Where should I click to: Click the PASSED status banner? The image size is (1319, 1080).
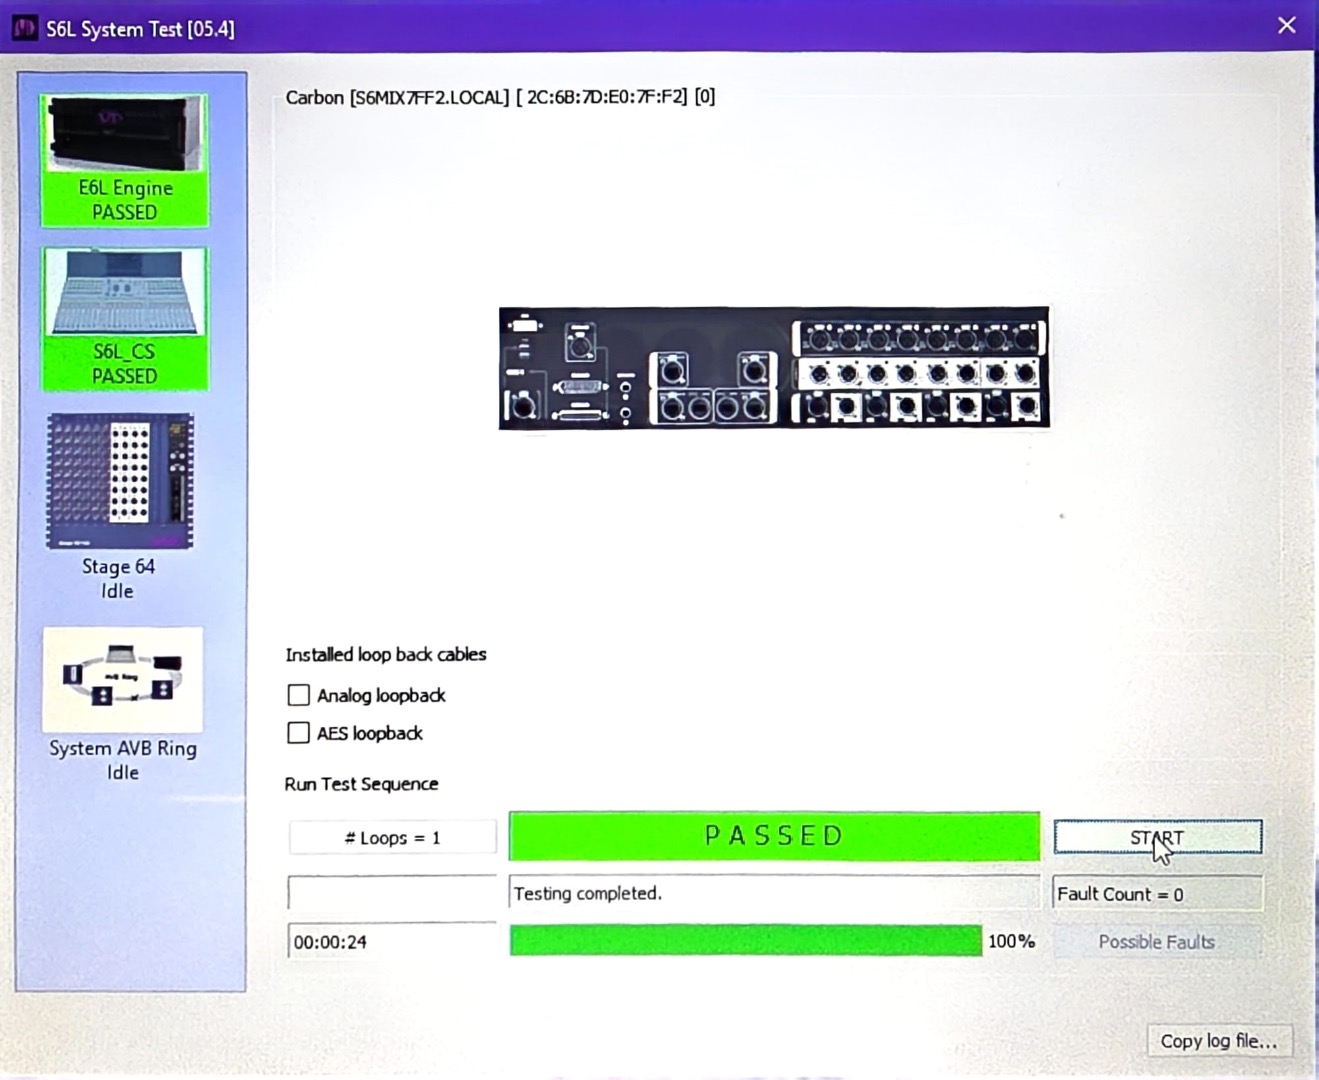tap(774, 836)
